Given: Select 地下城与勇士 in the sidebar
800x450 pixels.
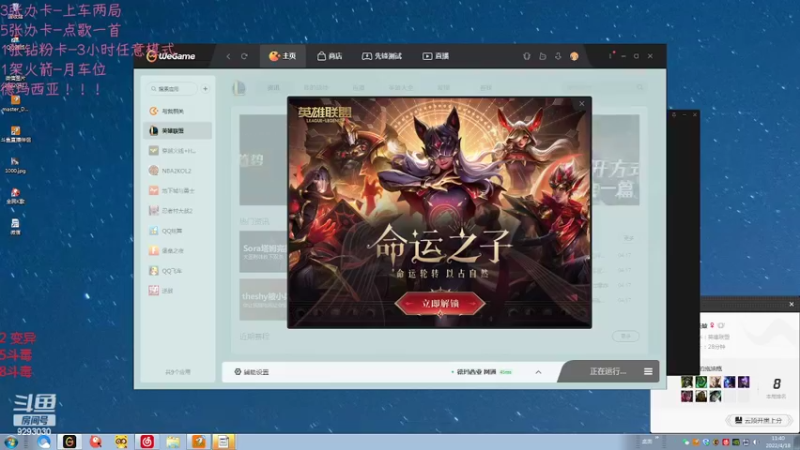Looking at the screenshot, I should coord(177,190).
